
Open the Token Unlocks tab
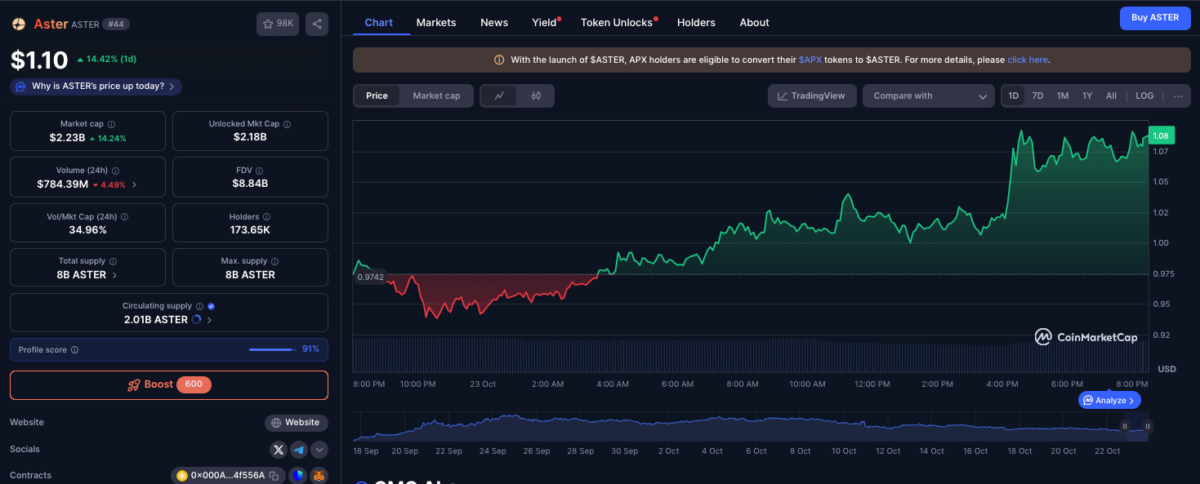point(616,22)
